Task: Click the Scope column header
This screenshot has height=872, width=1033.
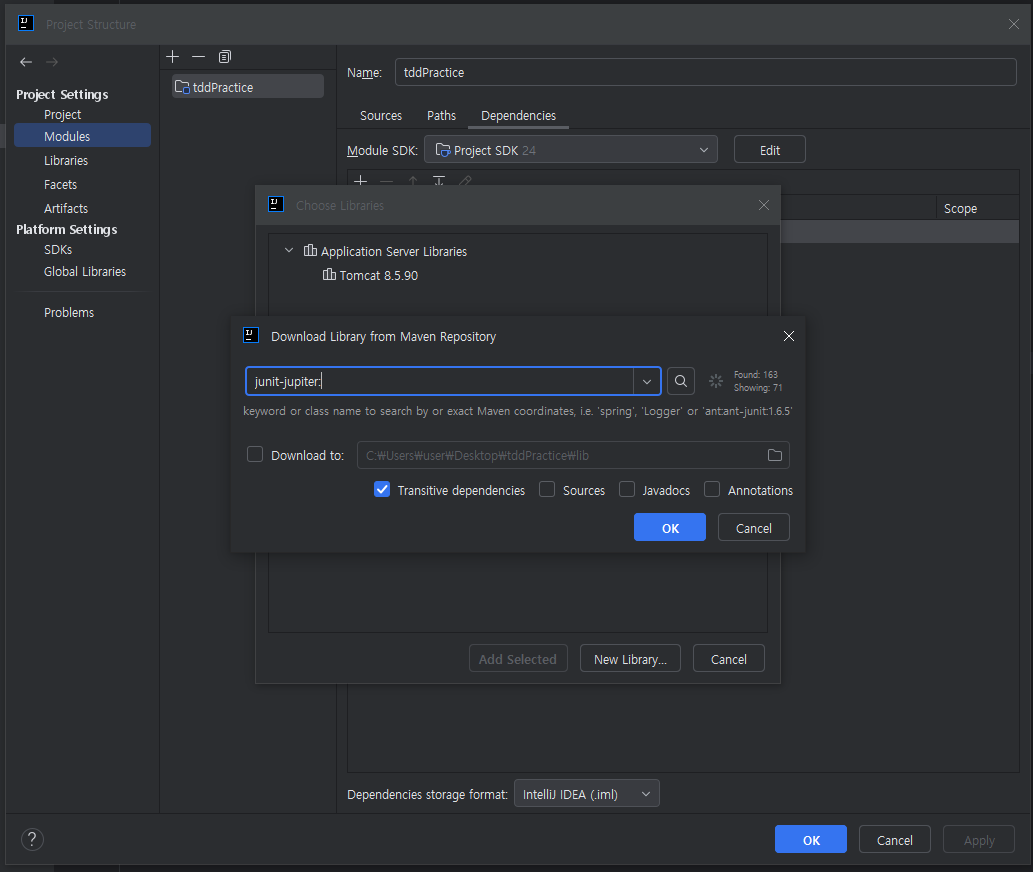Action: [x=960, y=208]
